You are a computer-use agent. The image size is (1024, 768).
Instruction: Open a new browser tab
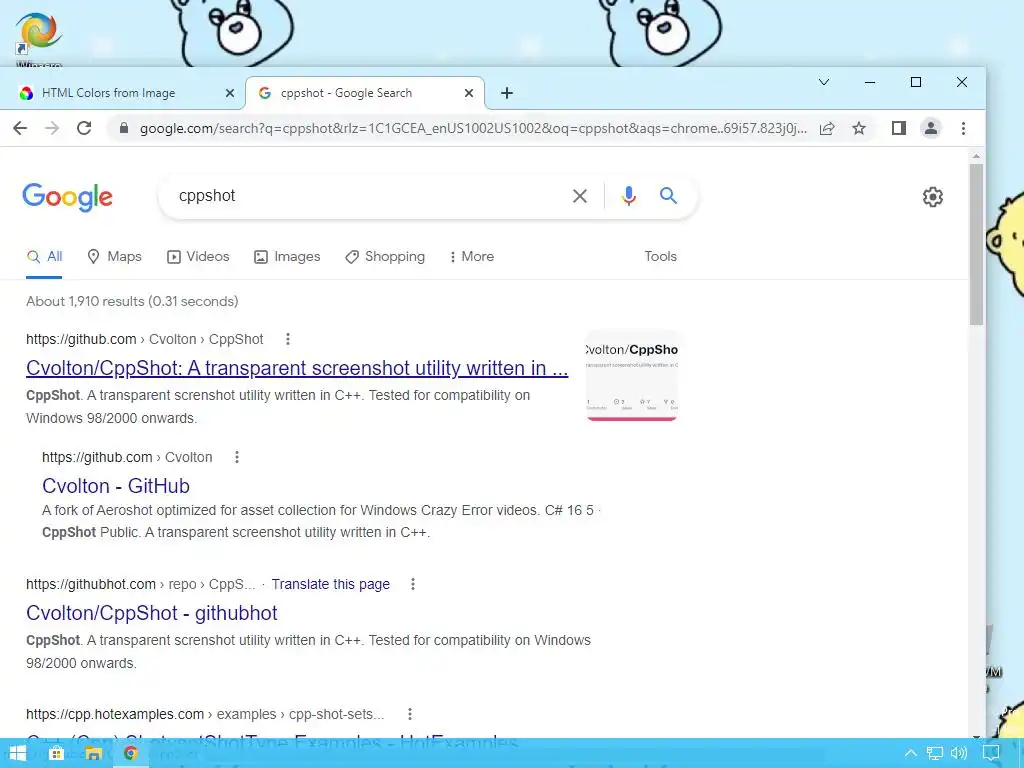pyautogui.click(x=507, y=93)
